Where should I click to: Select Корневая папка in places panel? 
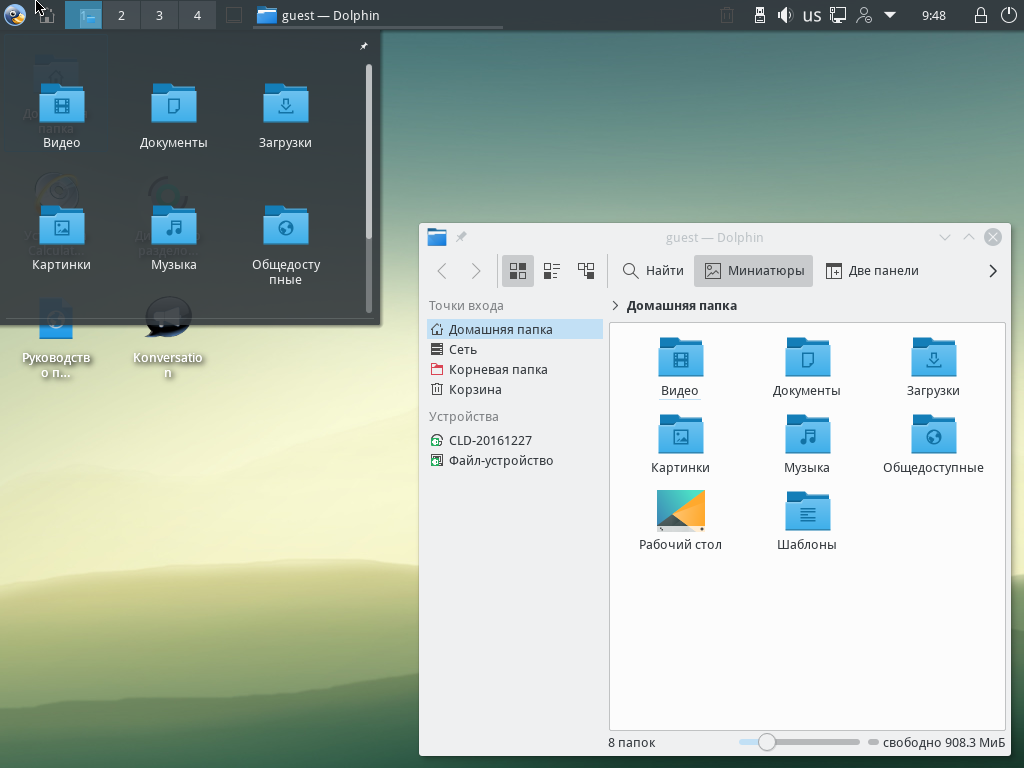497,370
